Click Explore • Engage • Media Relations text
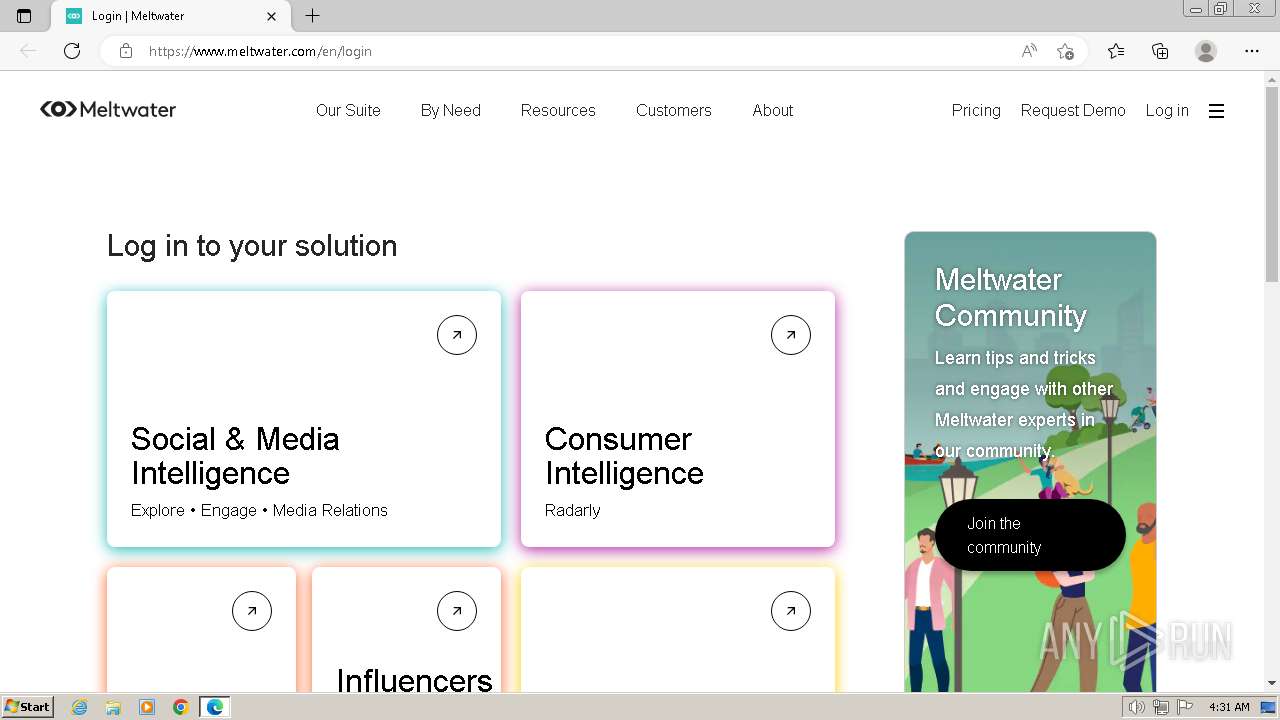The image size is (1280, 720). tap(259, 510)
